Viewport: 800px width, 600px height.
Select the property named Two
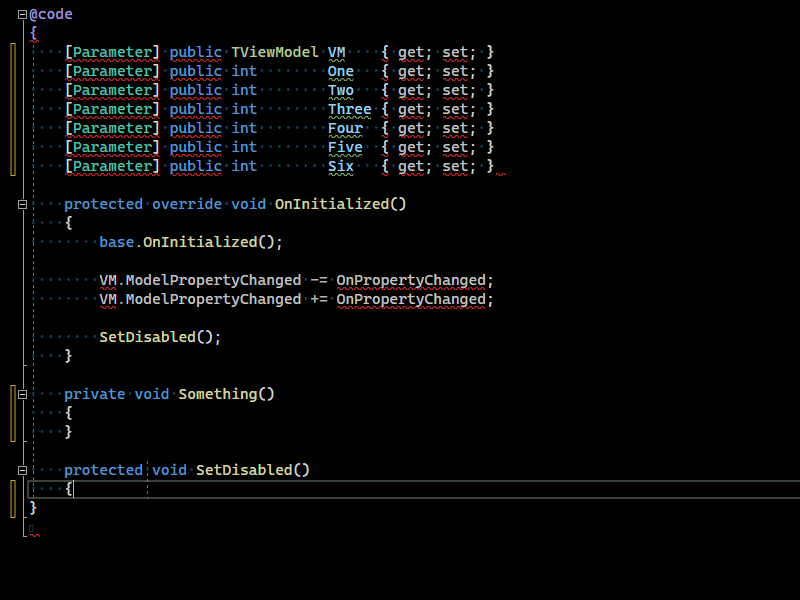point(340,90)
